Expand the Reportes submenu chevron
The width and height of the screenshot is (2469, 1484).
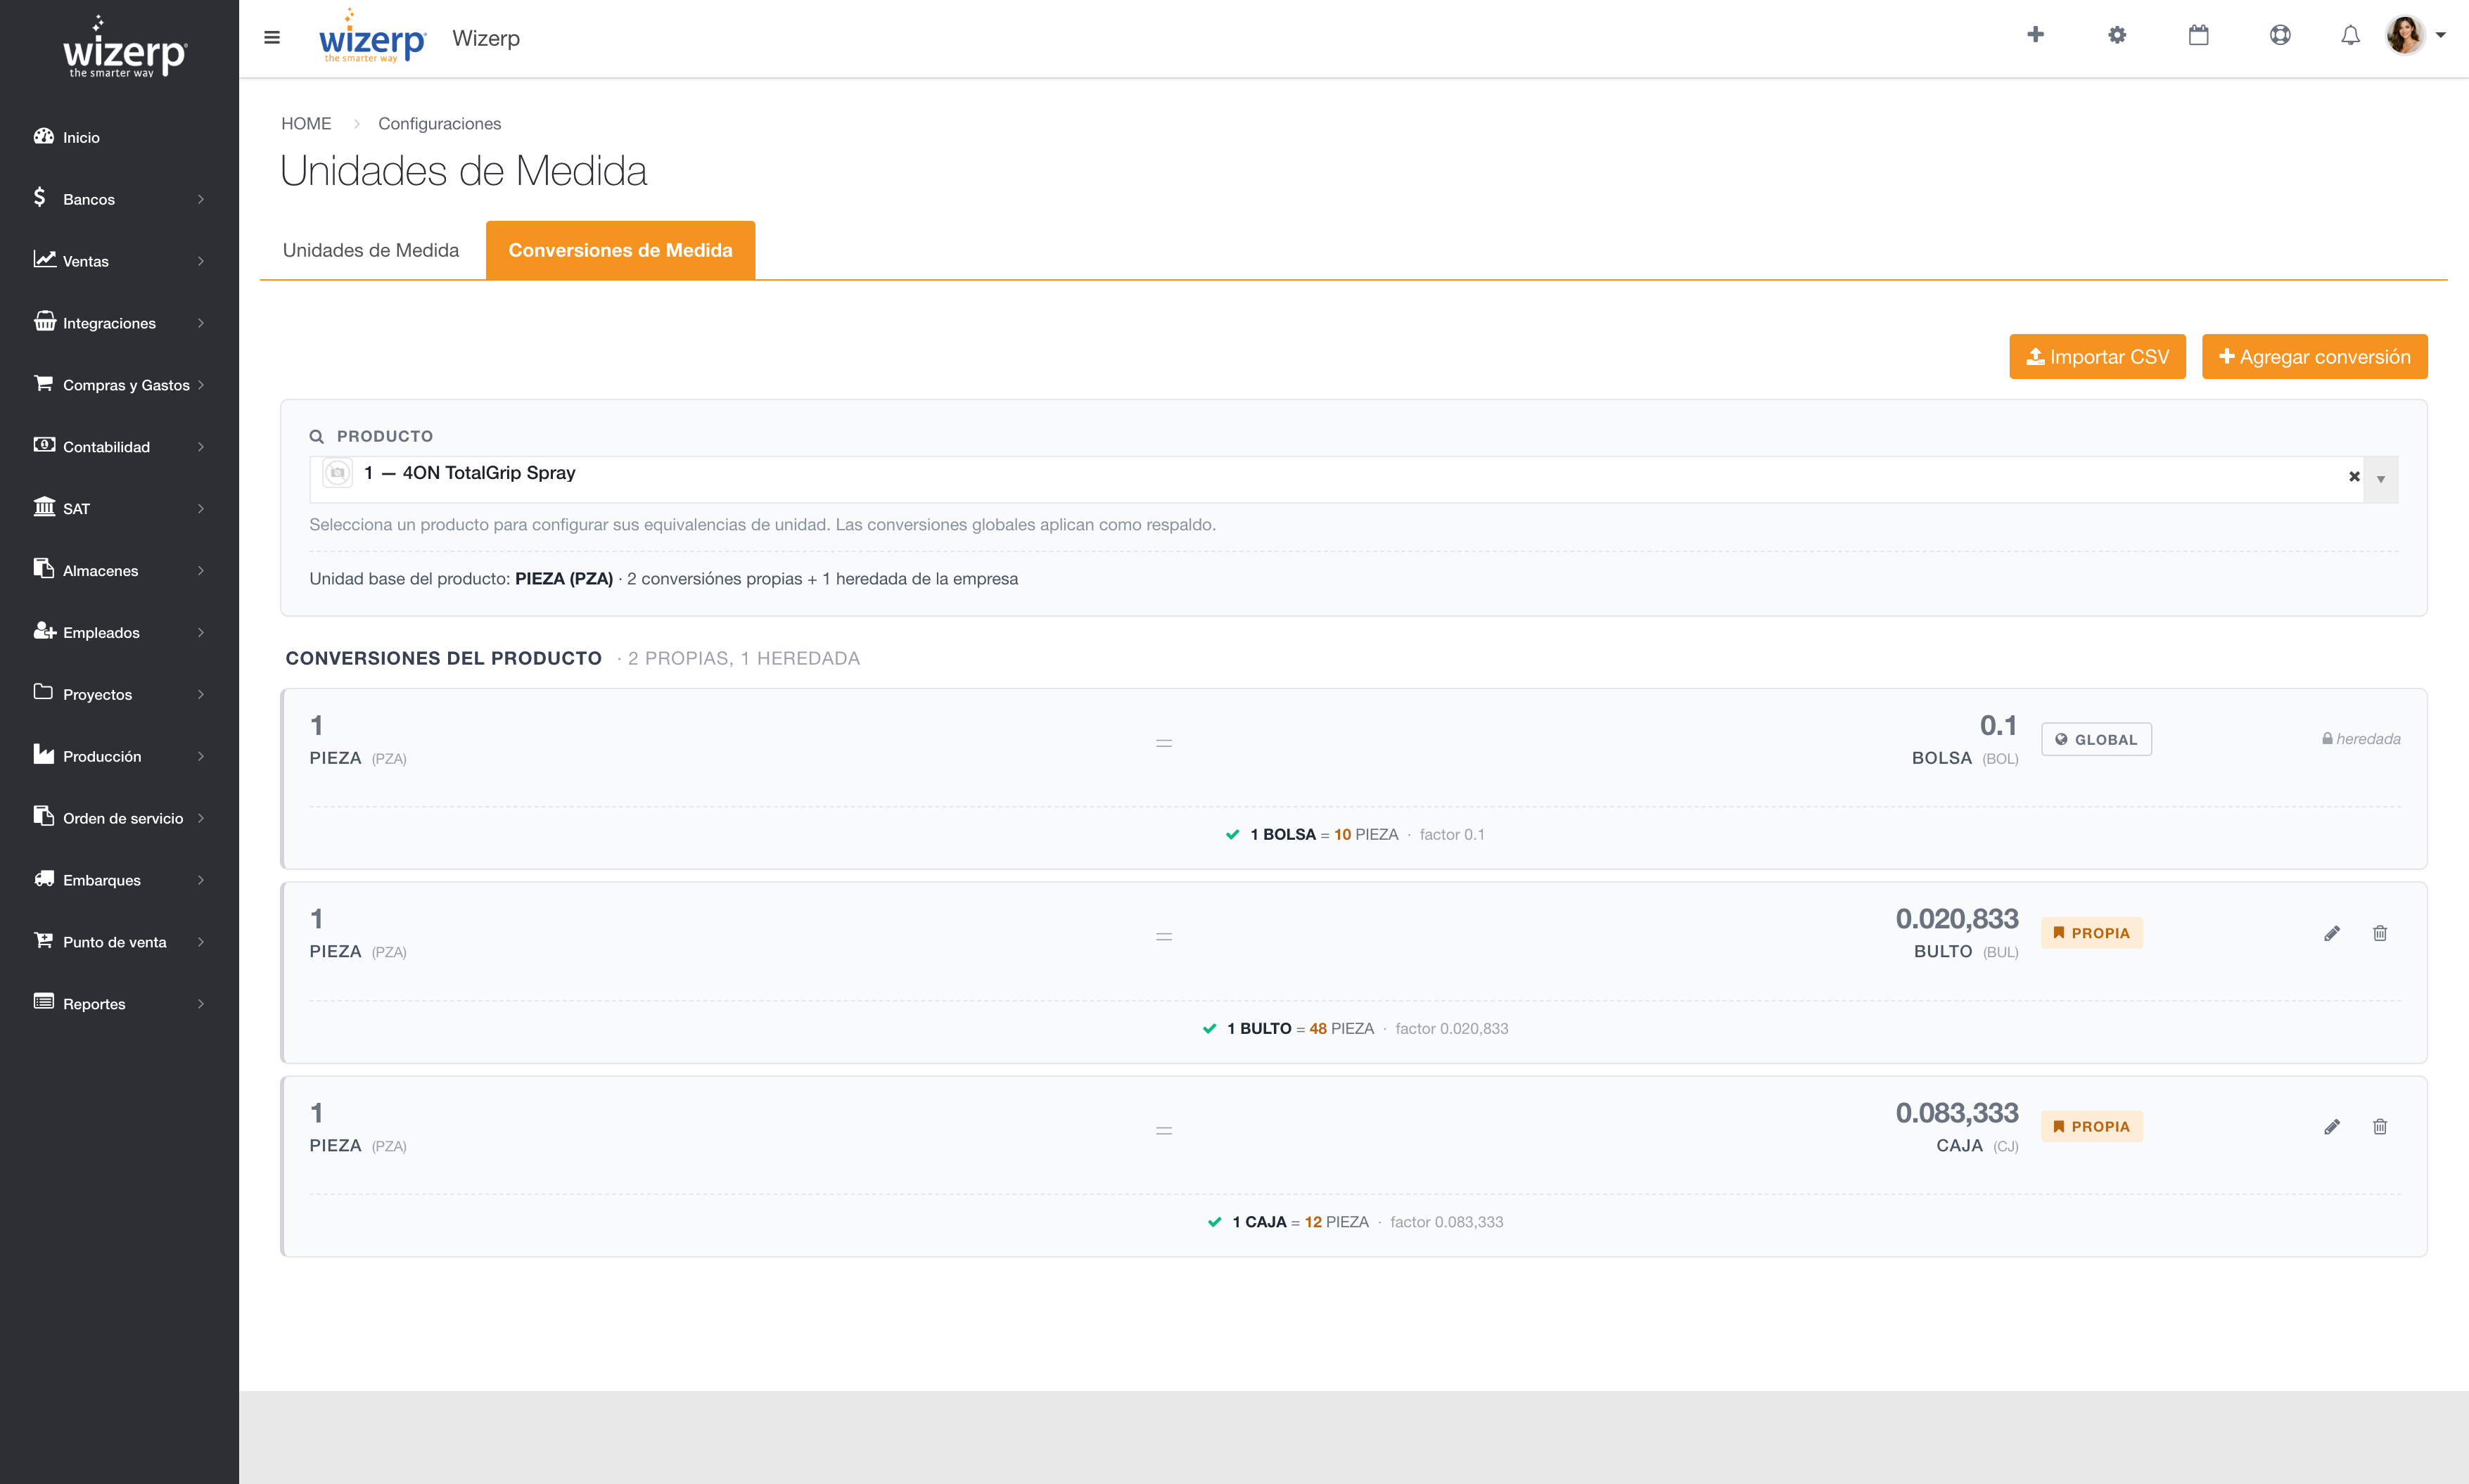(201, 1004)
